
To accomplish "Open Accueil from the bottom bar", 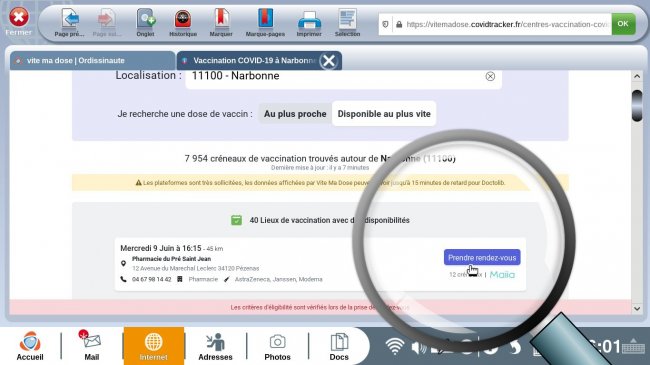I will click(x=30, y=346).
